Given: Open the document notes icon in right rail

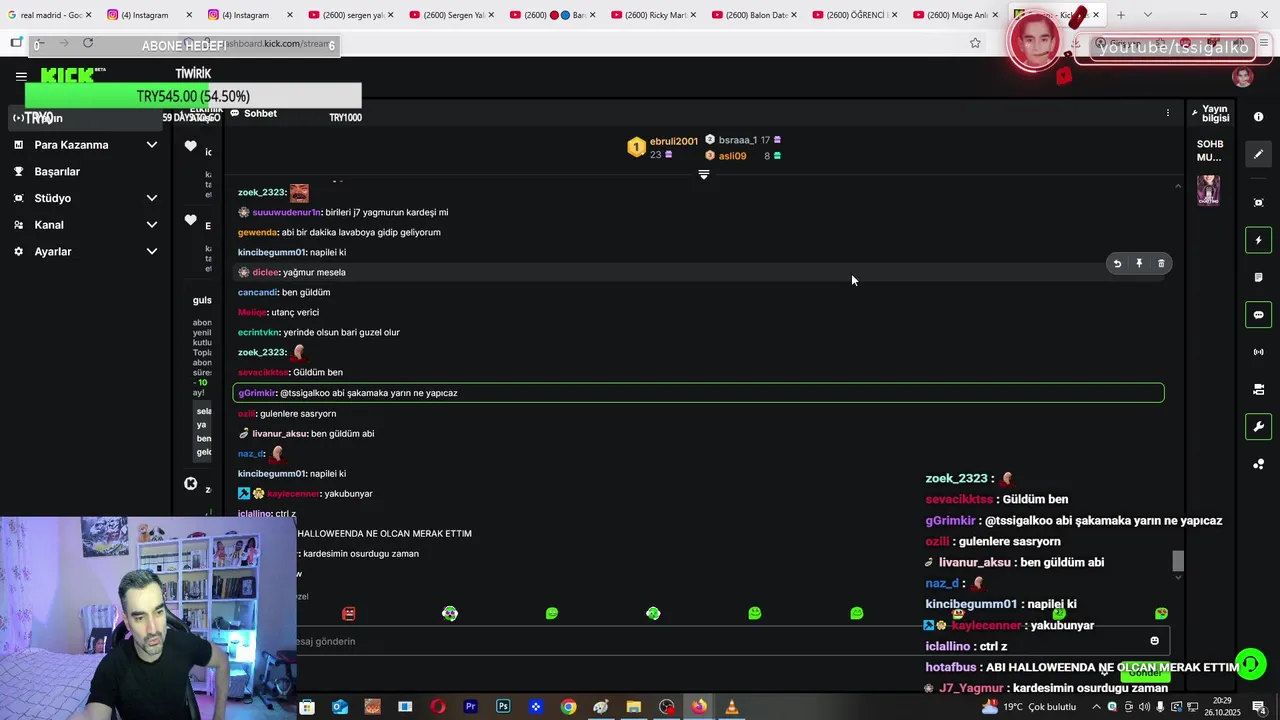Looking at the screenshot, I should tap(1259, 277).
